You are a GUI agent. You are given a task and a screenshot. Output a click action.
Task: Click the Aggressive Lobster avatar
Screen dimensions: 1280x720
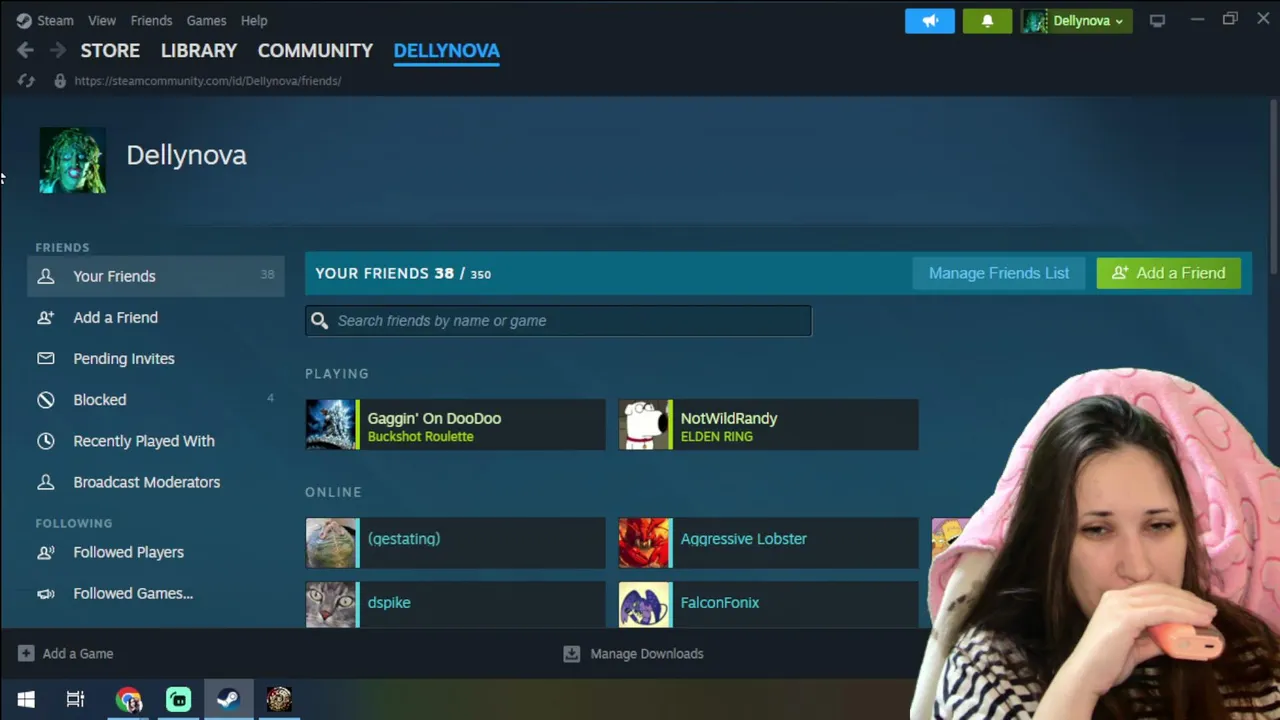(643, 543)
